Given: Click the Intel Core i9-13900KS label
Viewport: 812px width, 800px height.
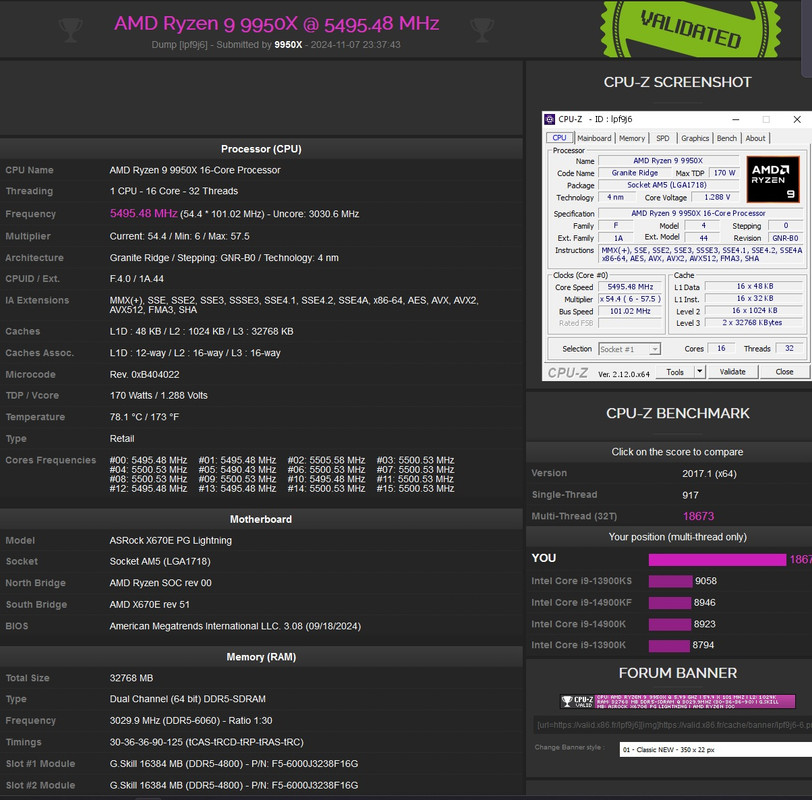Looking at the screenshot, I should tap(581, 581).
